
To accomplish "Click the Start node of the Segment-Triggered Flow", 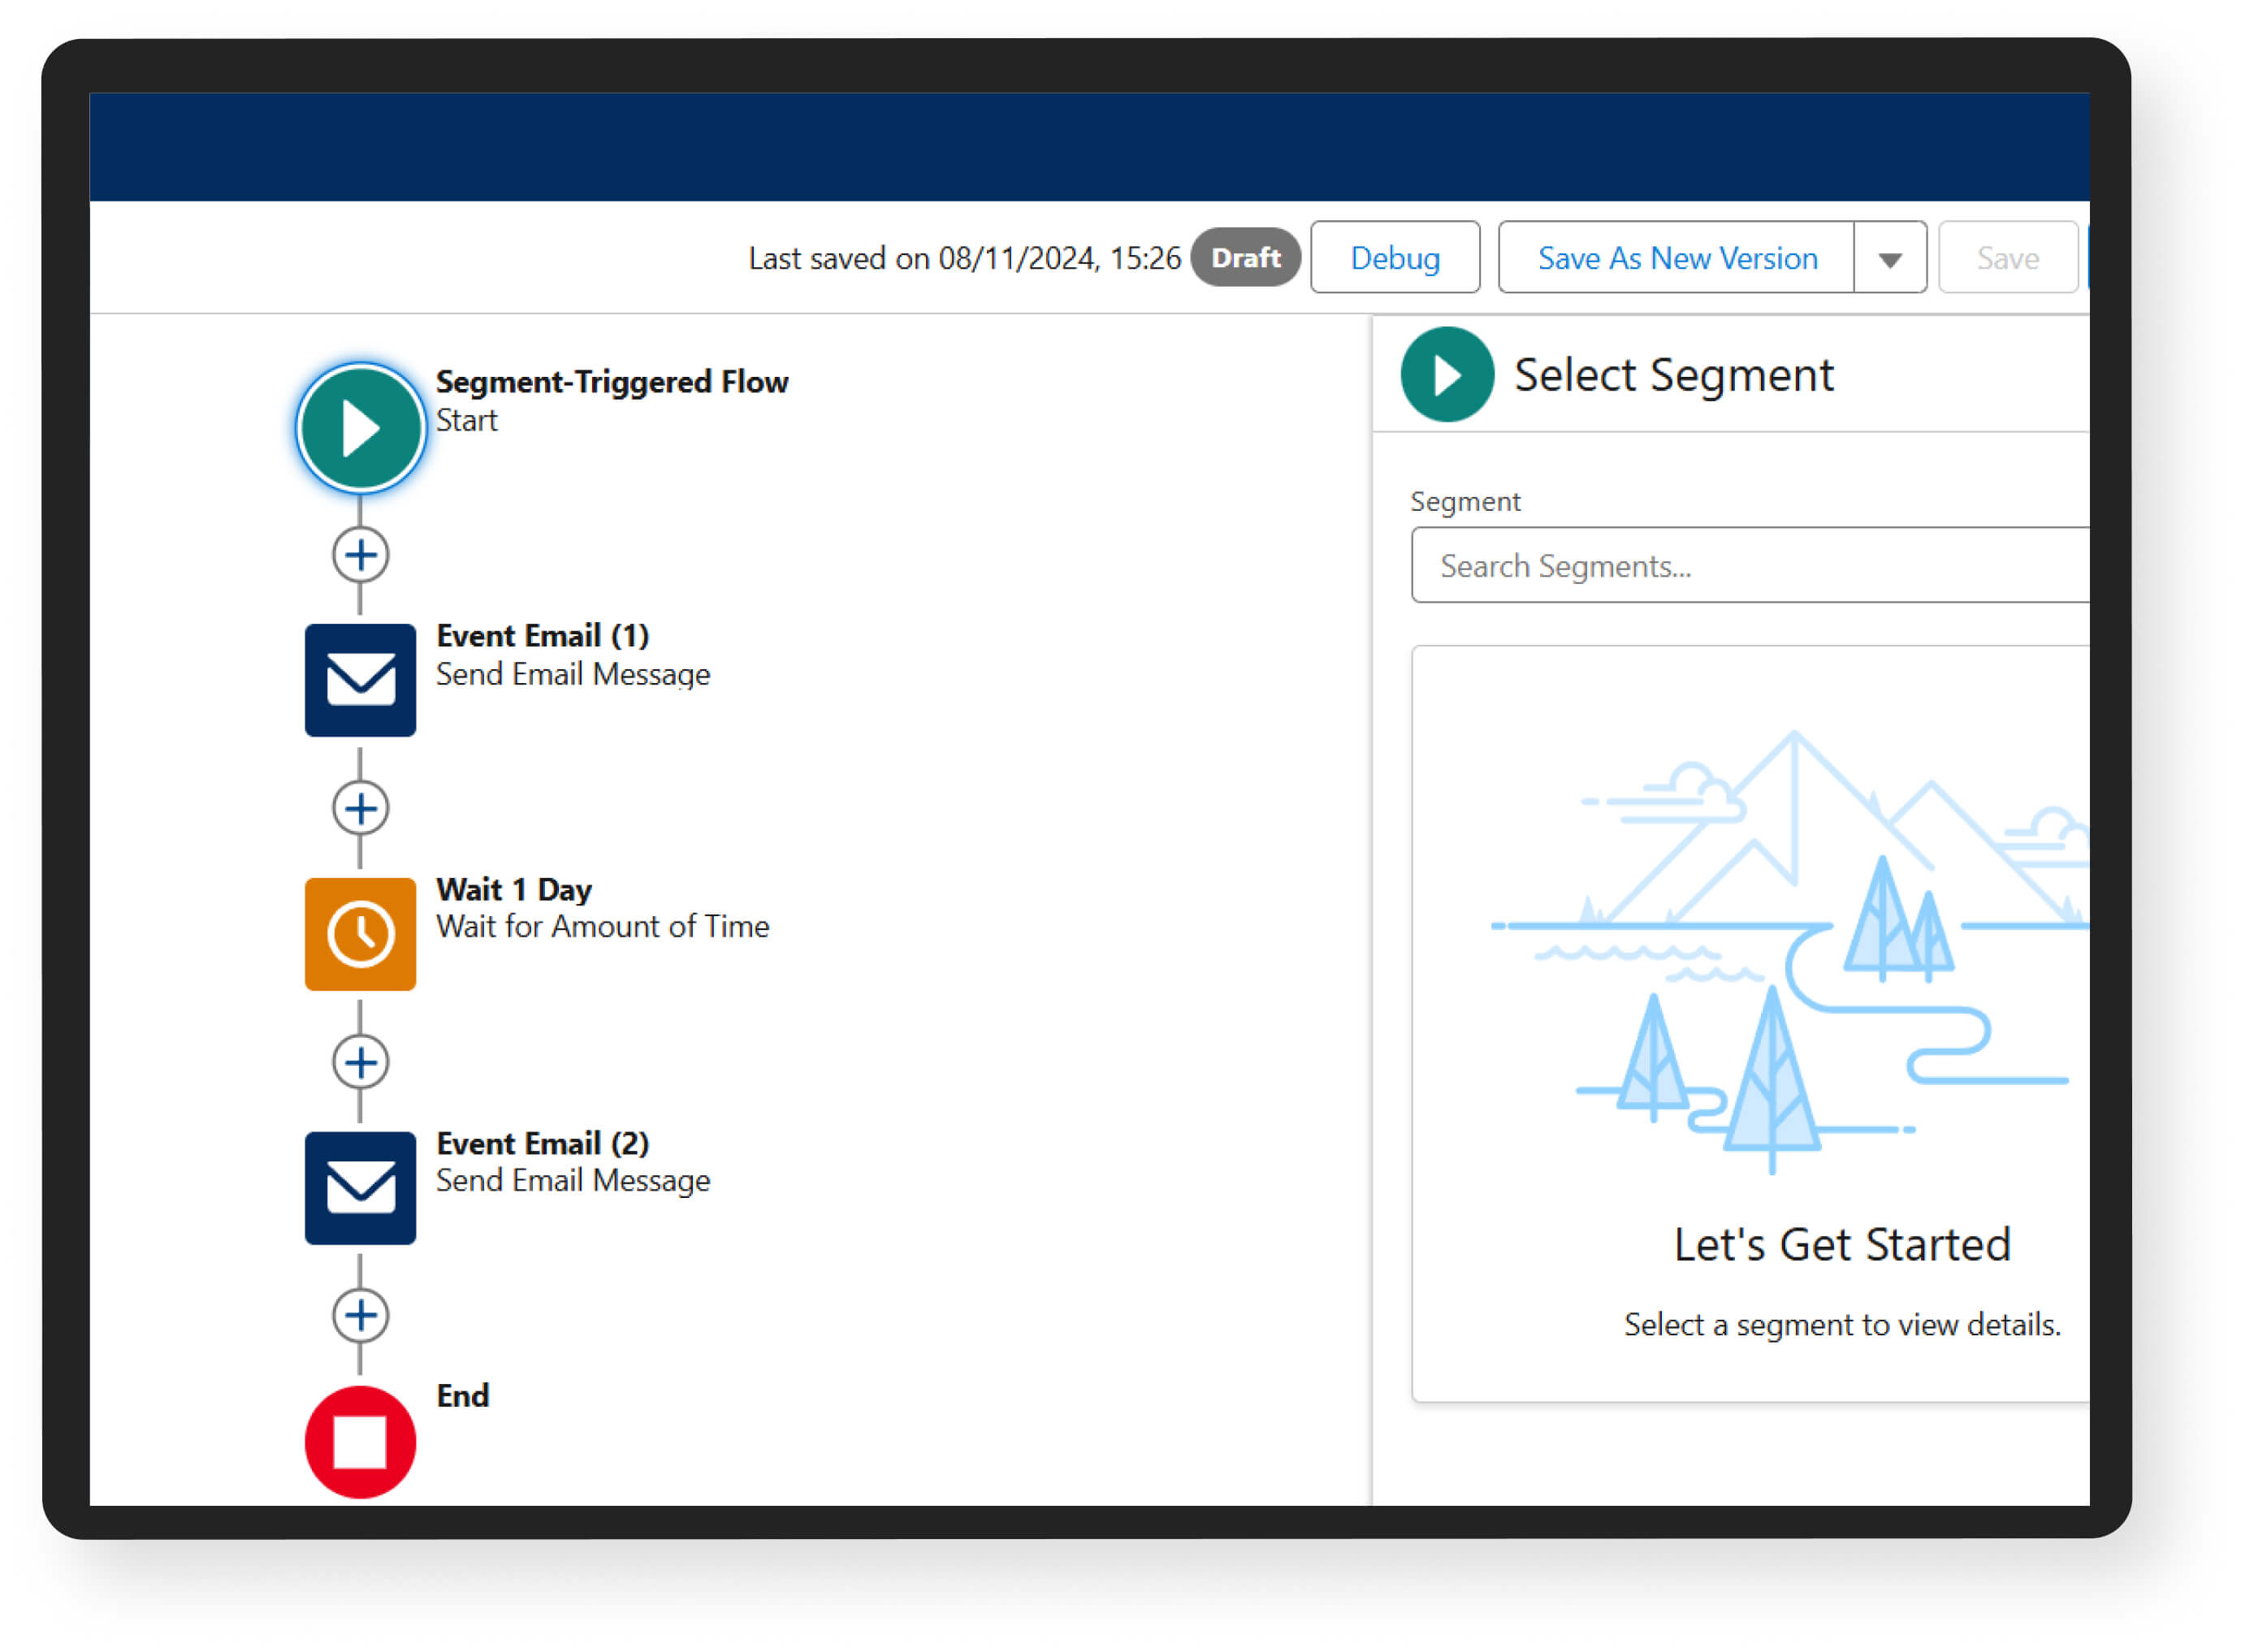I will tap(360, 426).
